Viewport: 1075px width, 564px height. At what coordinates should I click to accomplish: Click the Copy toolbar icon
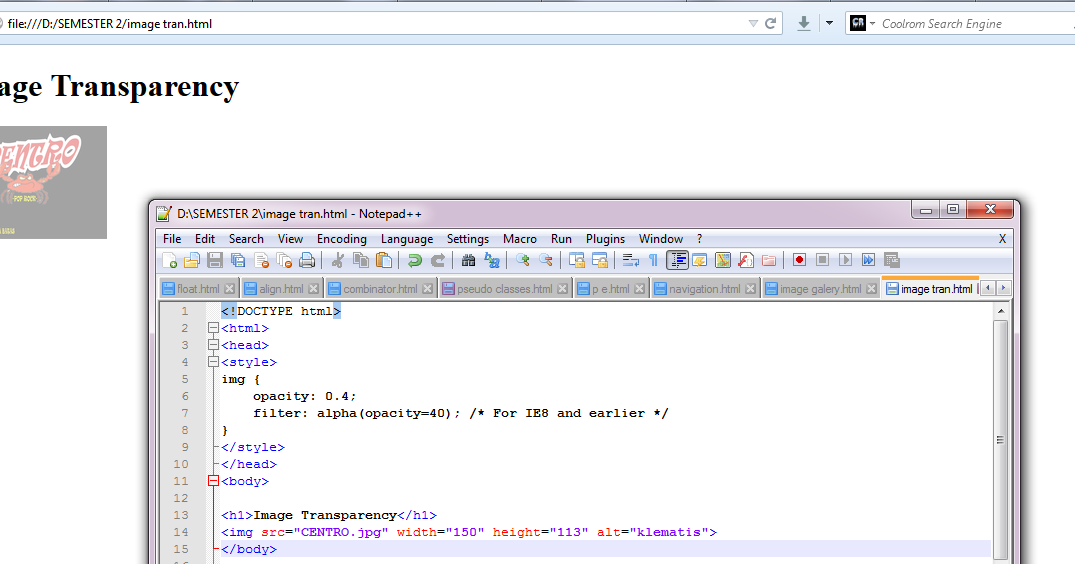(361, 260)
